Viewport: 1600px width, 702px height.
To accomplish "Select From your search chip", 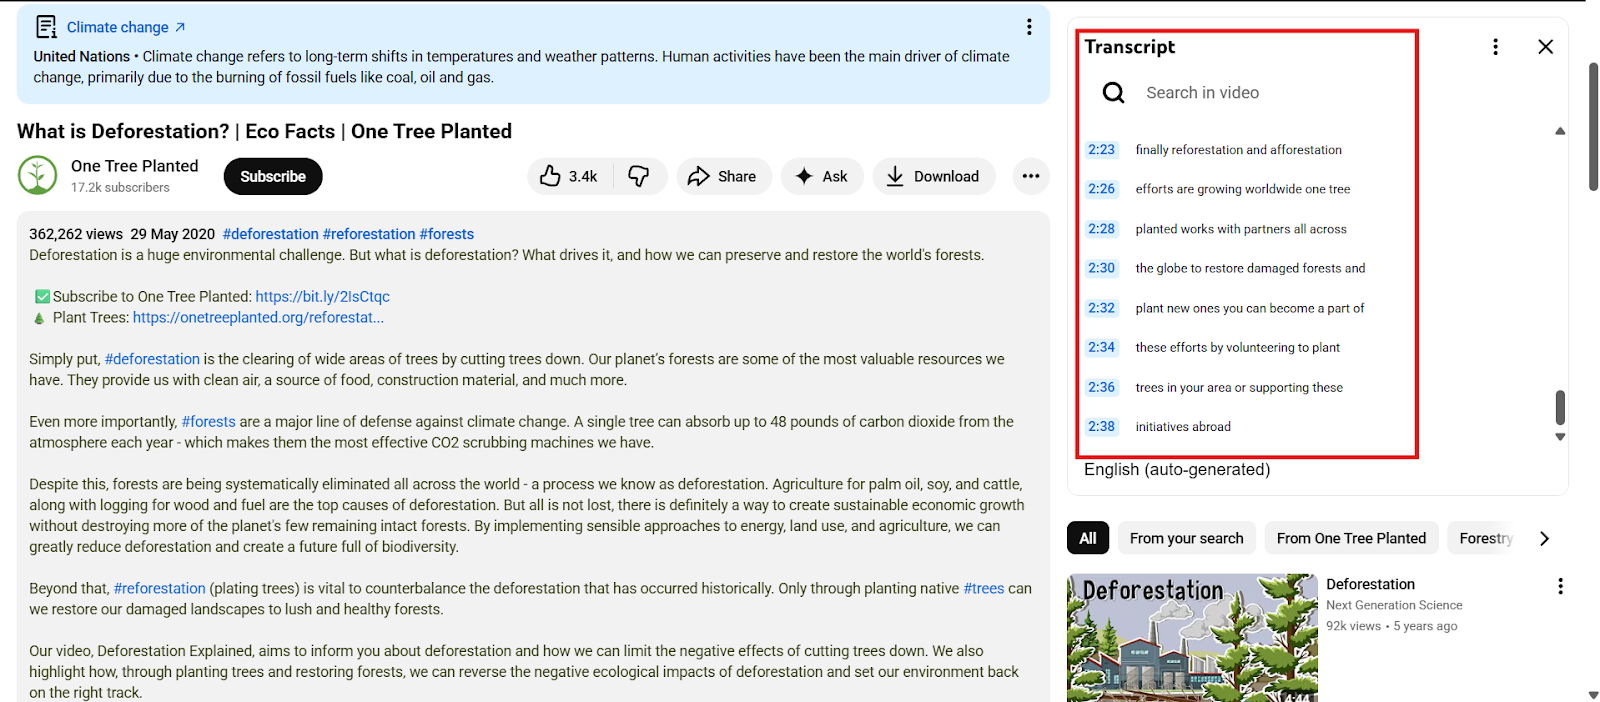I will tap(1187, 538).
